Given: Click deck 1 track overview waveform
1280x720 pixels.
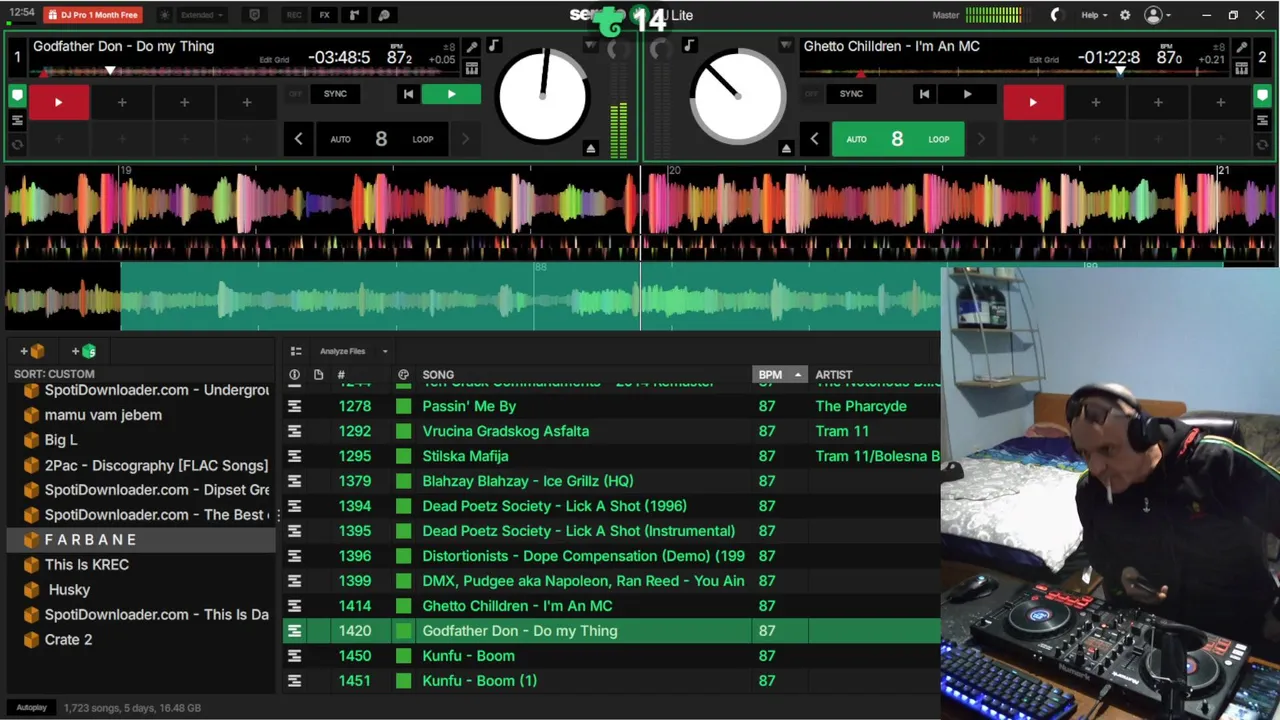Looking at the screenshot, I should pos(245,72).
